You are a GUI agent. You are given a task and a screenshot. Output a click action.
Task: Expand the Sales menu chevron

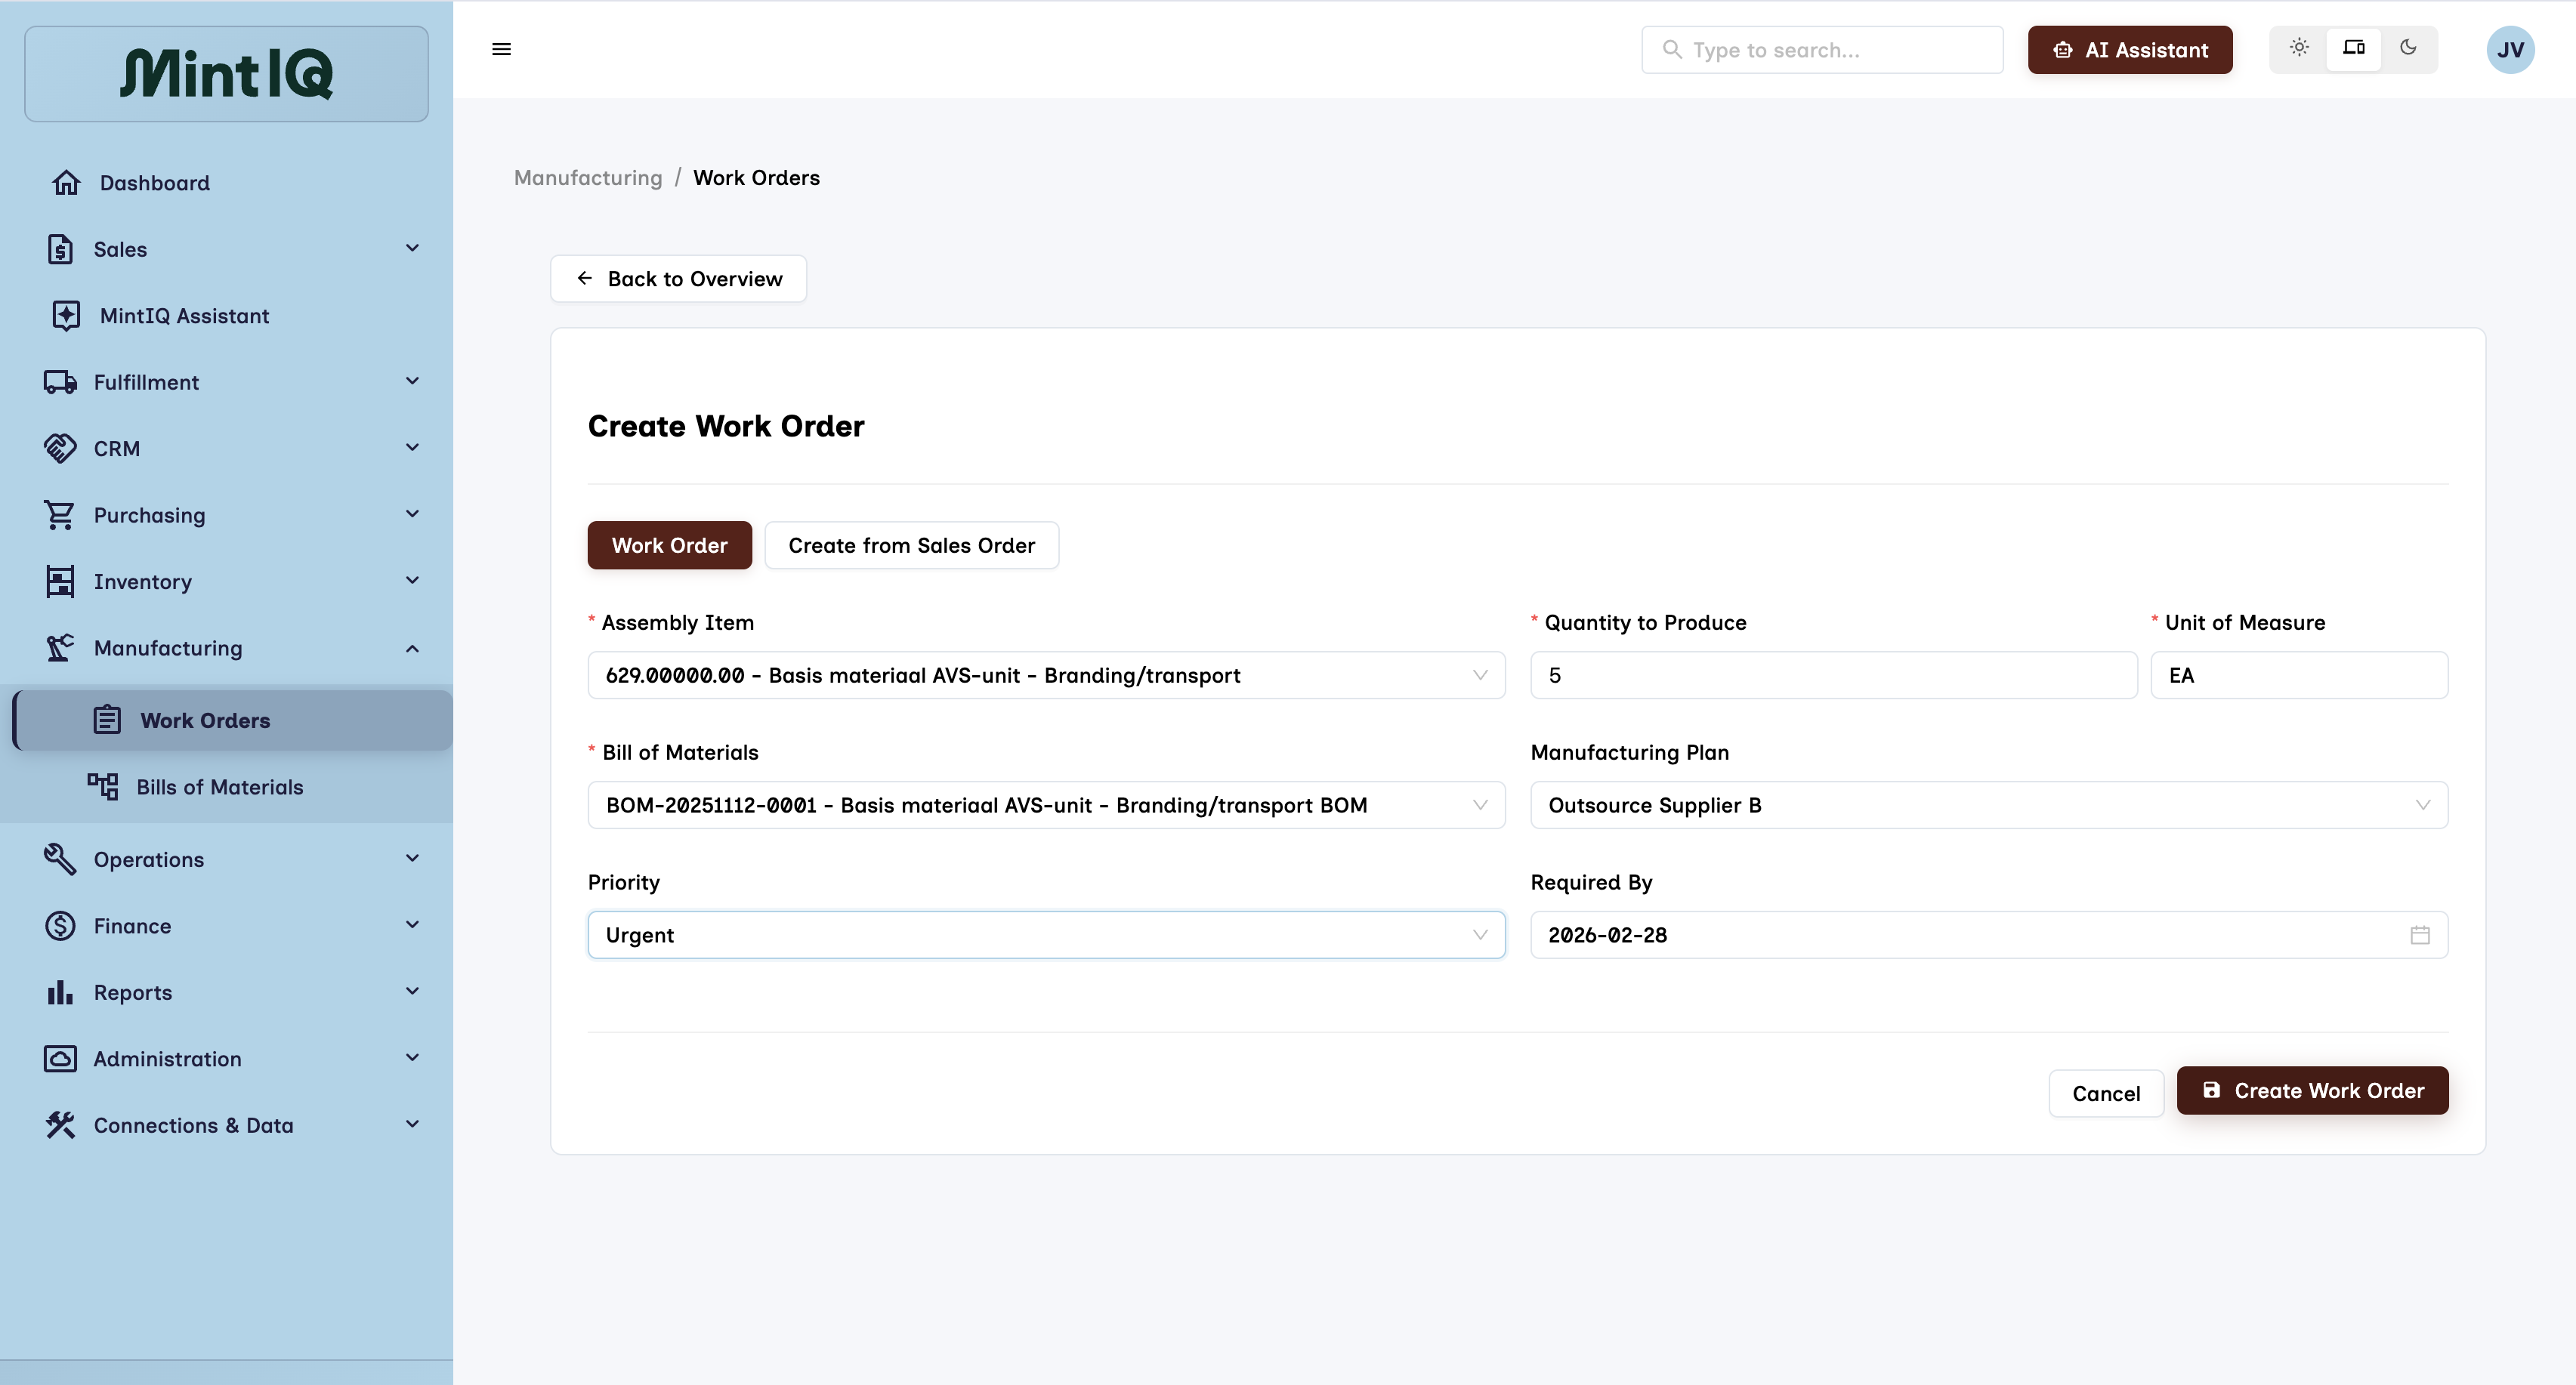412,248
